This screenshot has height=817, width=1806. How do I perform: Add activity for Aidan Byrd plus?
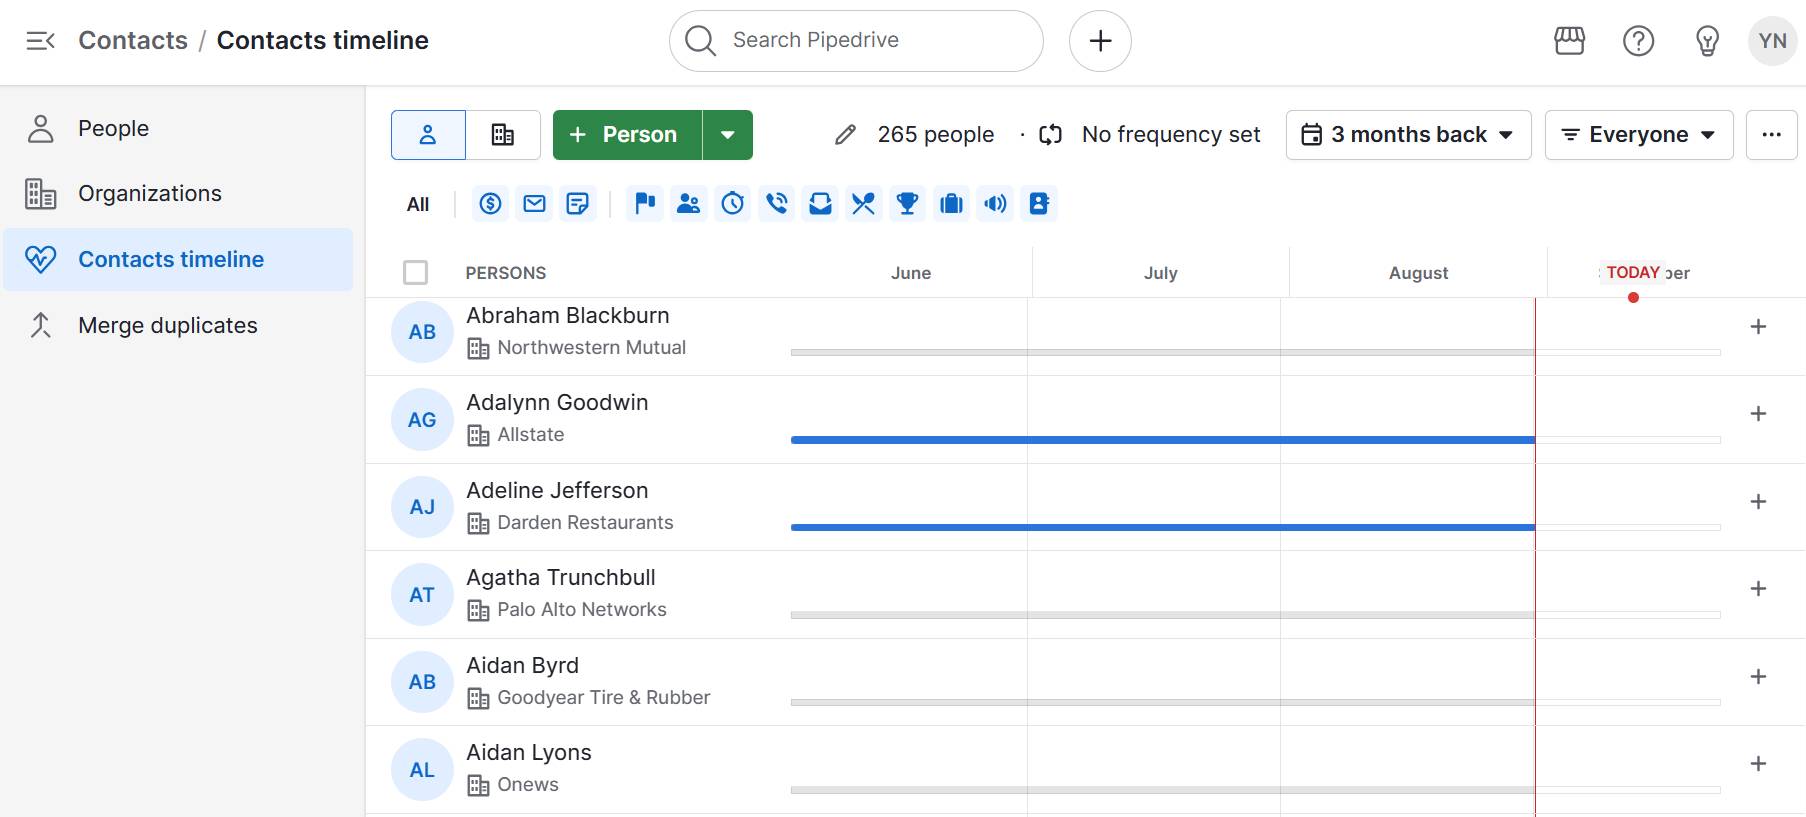(x=1758, y=676)
